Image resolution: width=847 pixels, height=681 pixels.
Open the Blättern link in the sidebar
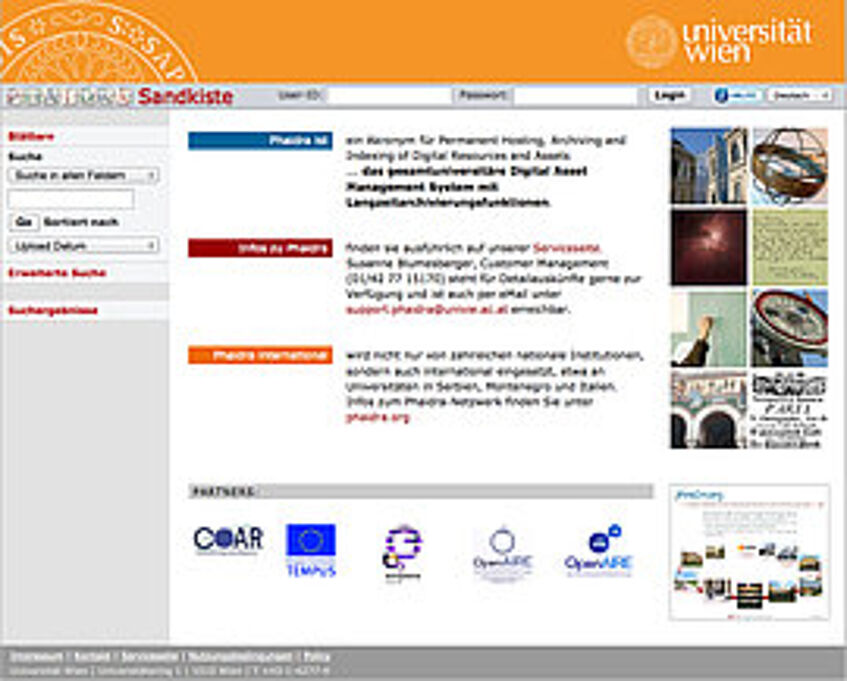tap(31, 137)
